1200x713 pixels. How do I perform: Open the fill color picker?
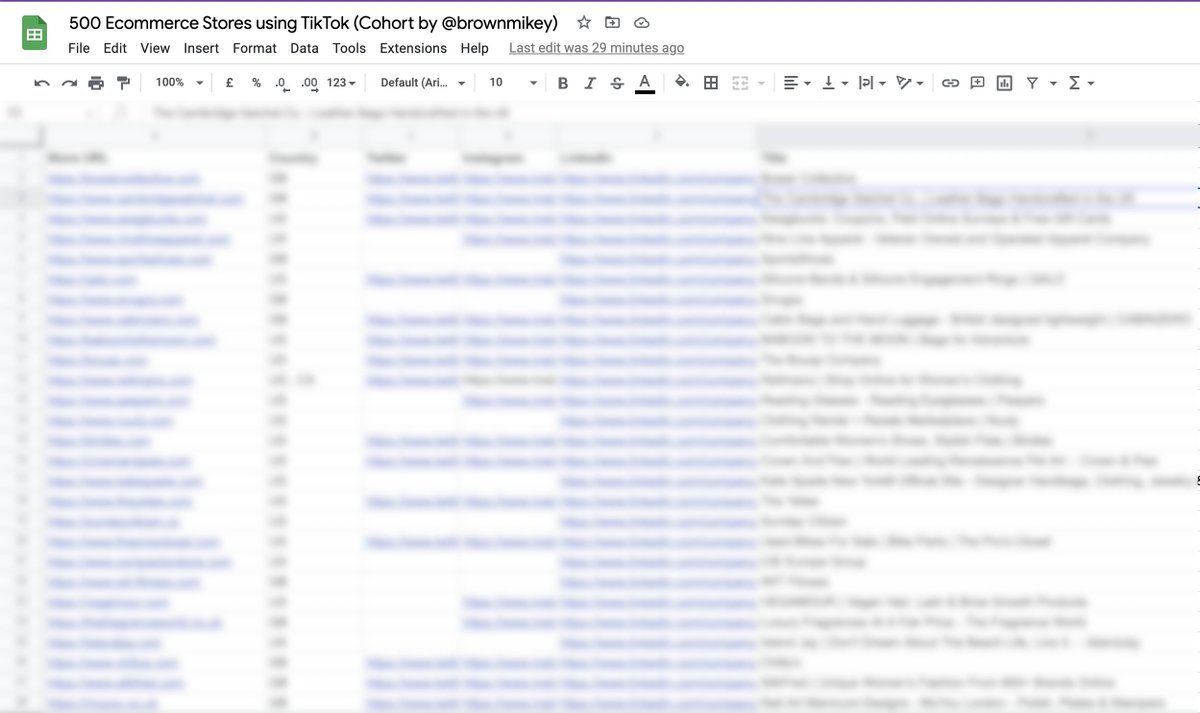click(682, 83)
